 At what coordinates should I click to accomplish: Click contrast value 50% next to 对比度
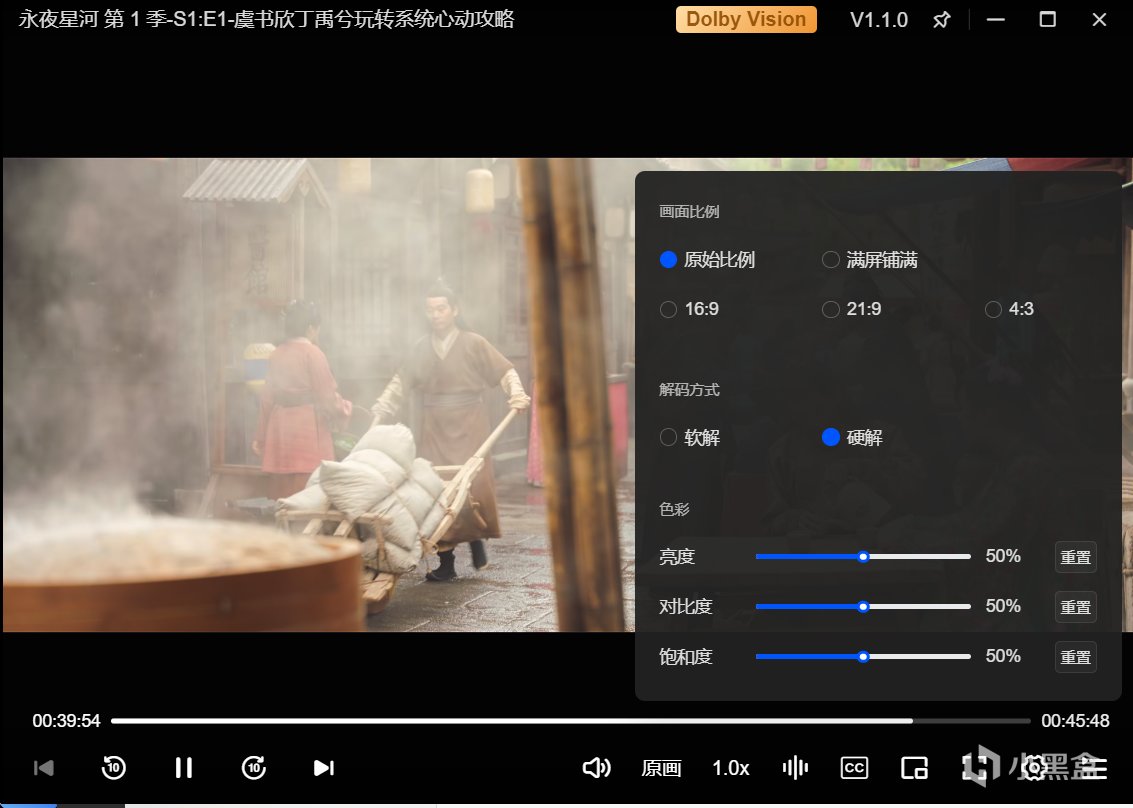pos(1003,606)
